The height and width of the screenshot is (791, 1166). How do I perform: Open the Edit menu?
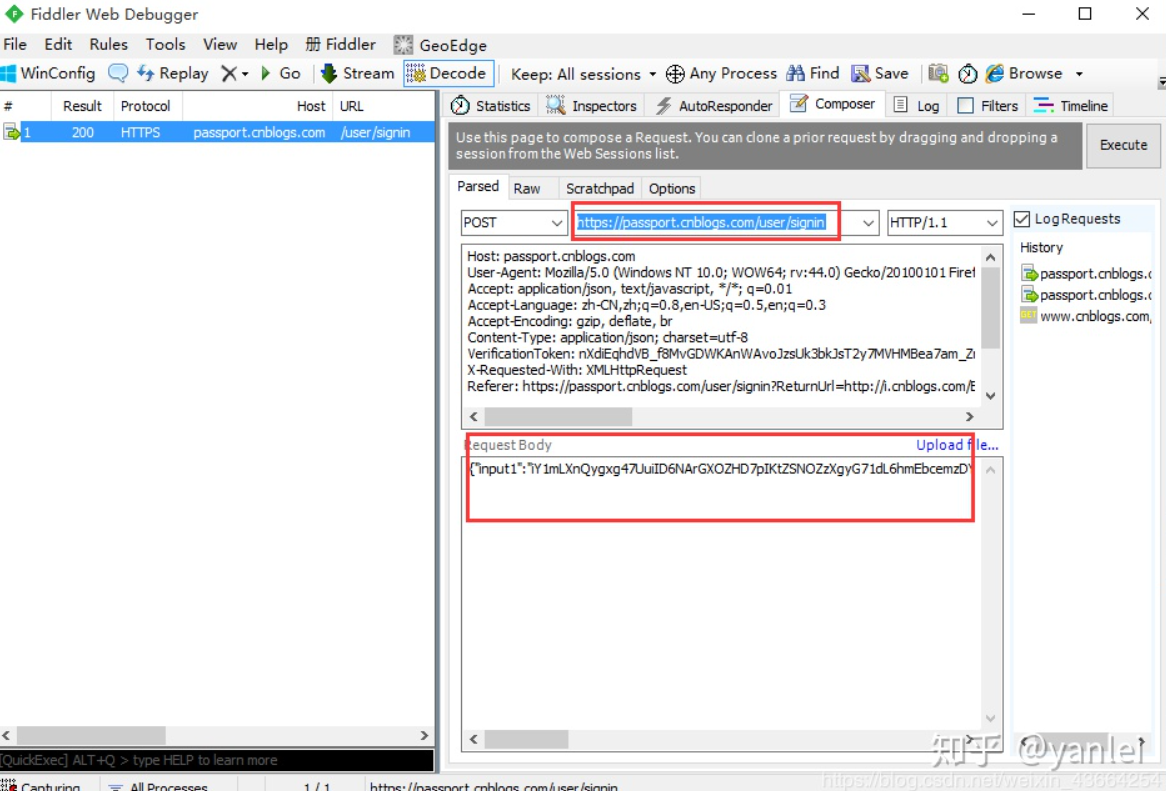tap(58, 45)
